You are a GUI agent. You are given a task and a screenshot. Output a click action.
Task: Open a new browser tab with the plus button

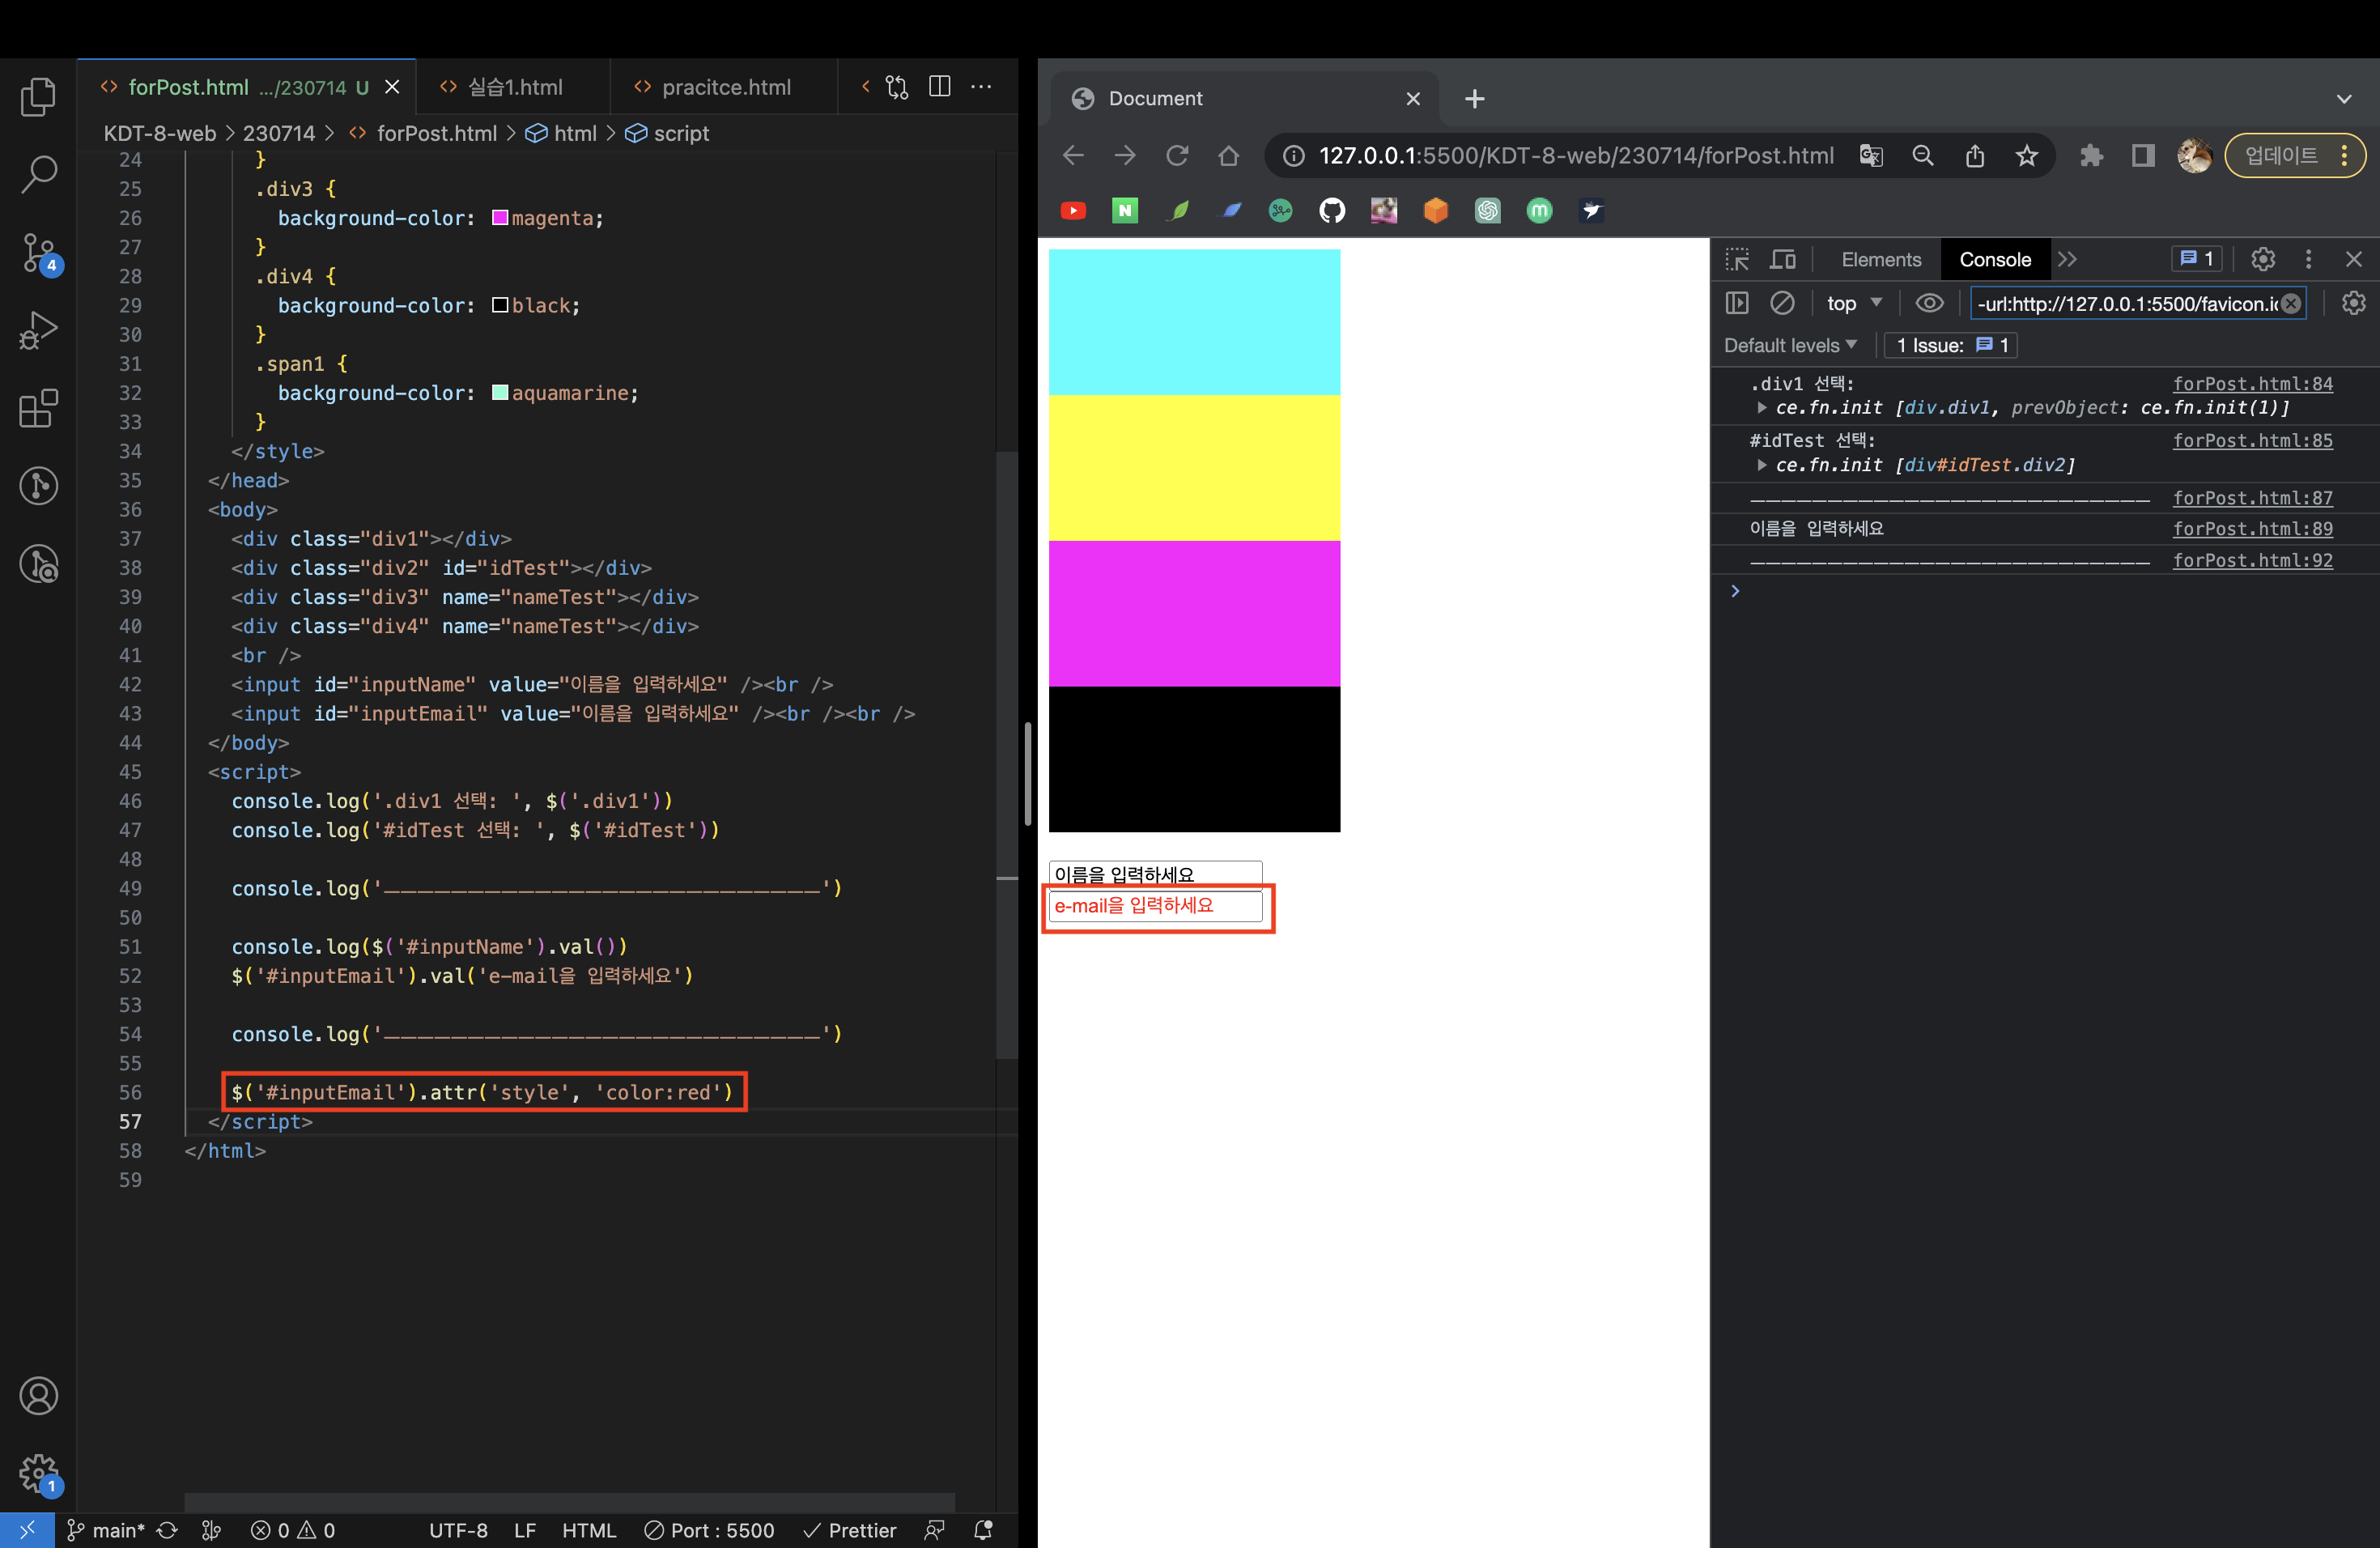[1474, 99]
